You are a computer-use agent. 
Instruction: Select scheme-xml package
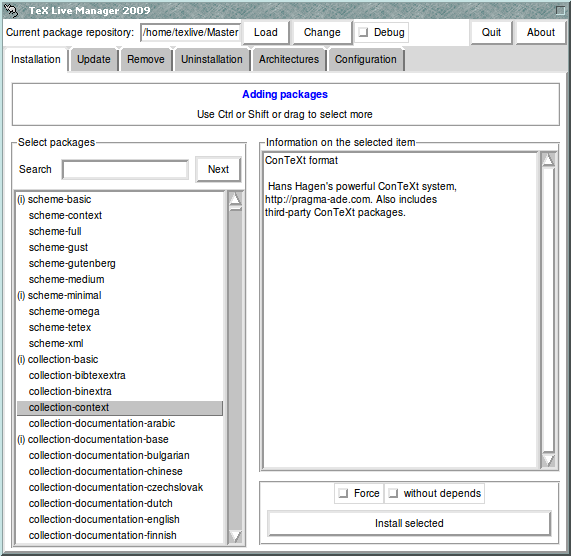click(119, 344)
